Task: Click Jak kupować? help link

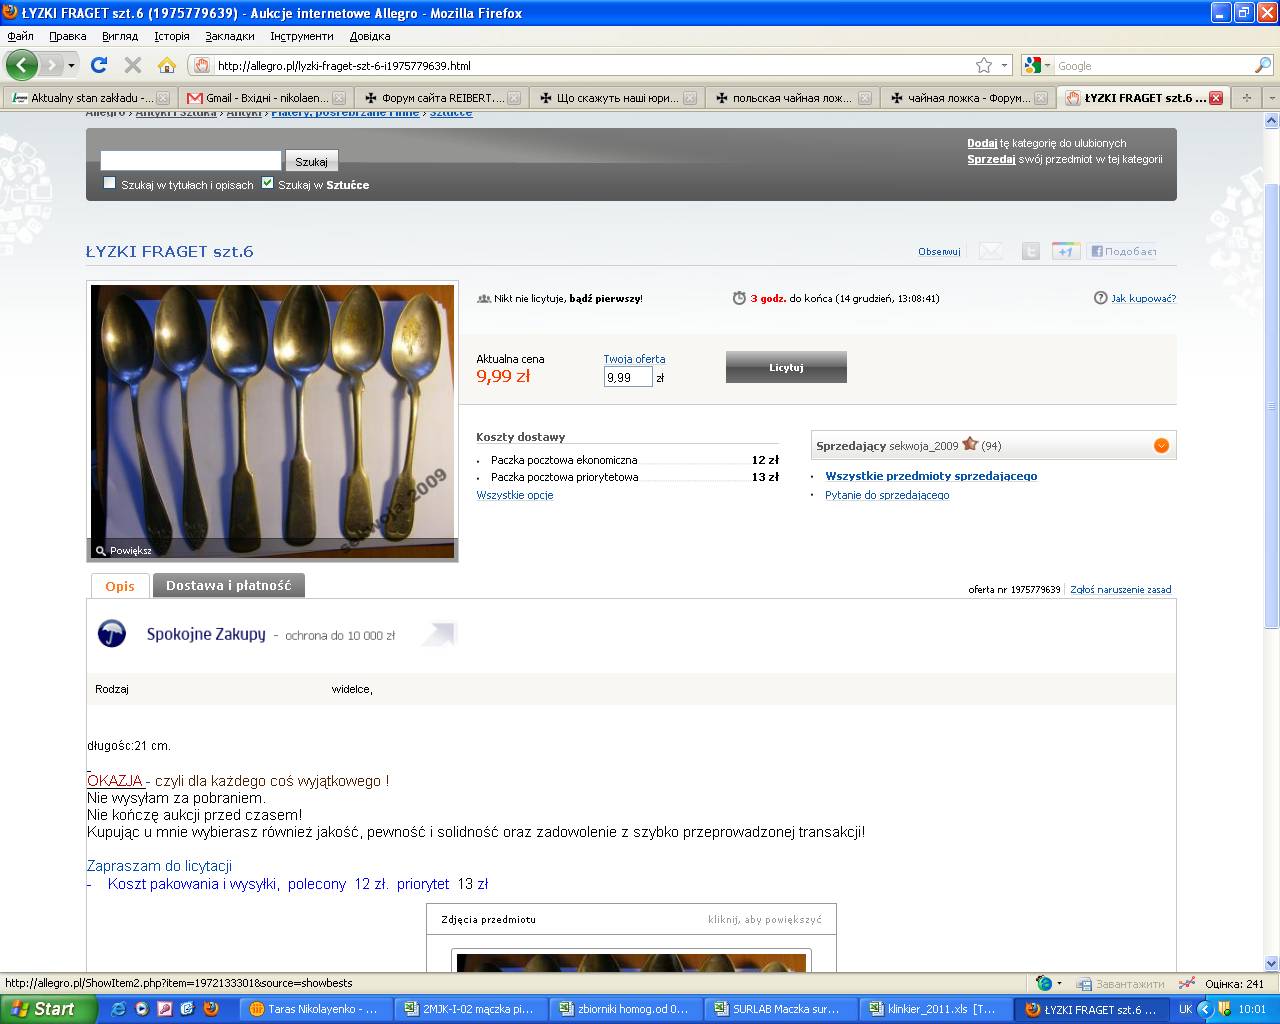Action: point(1143,298)
